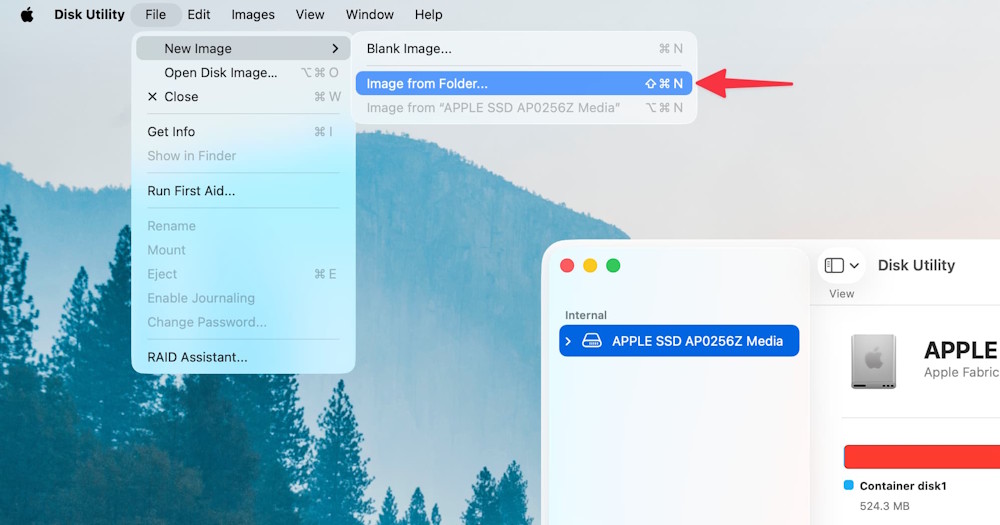Screen dimensions: 1000x525
Task: Open the Window menu
Action: (x=370, y=14)
